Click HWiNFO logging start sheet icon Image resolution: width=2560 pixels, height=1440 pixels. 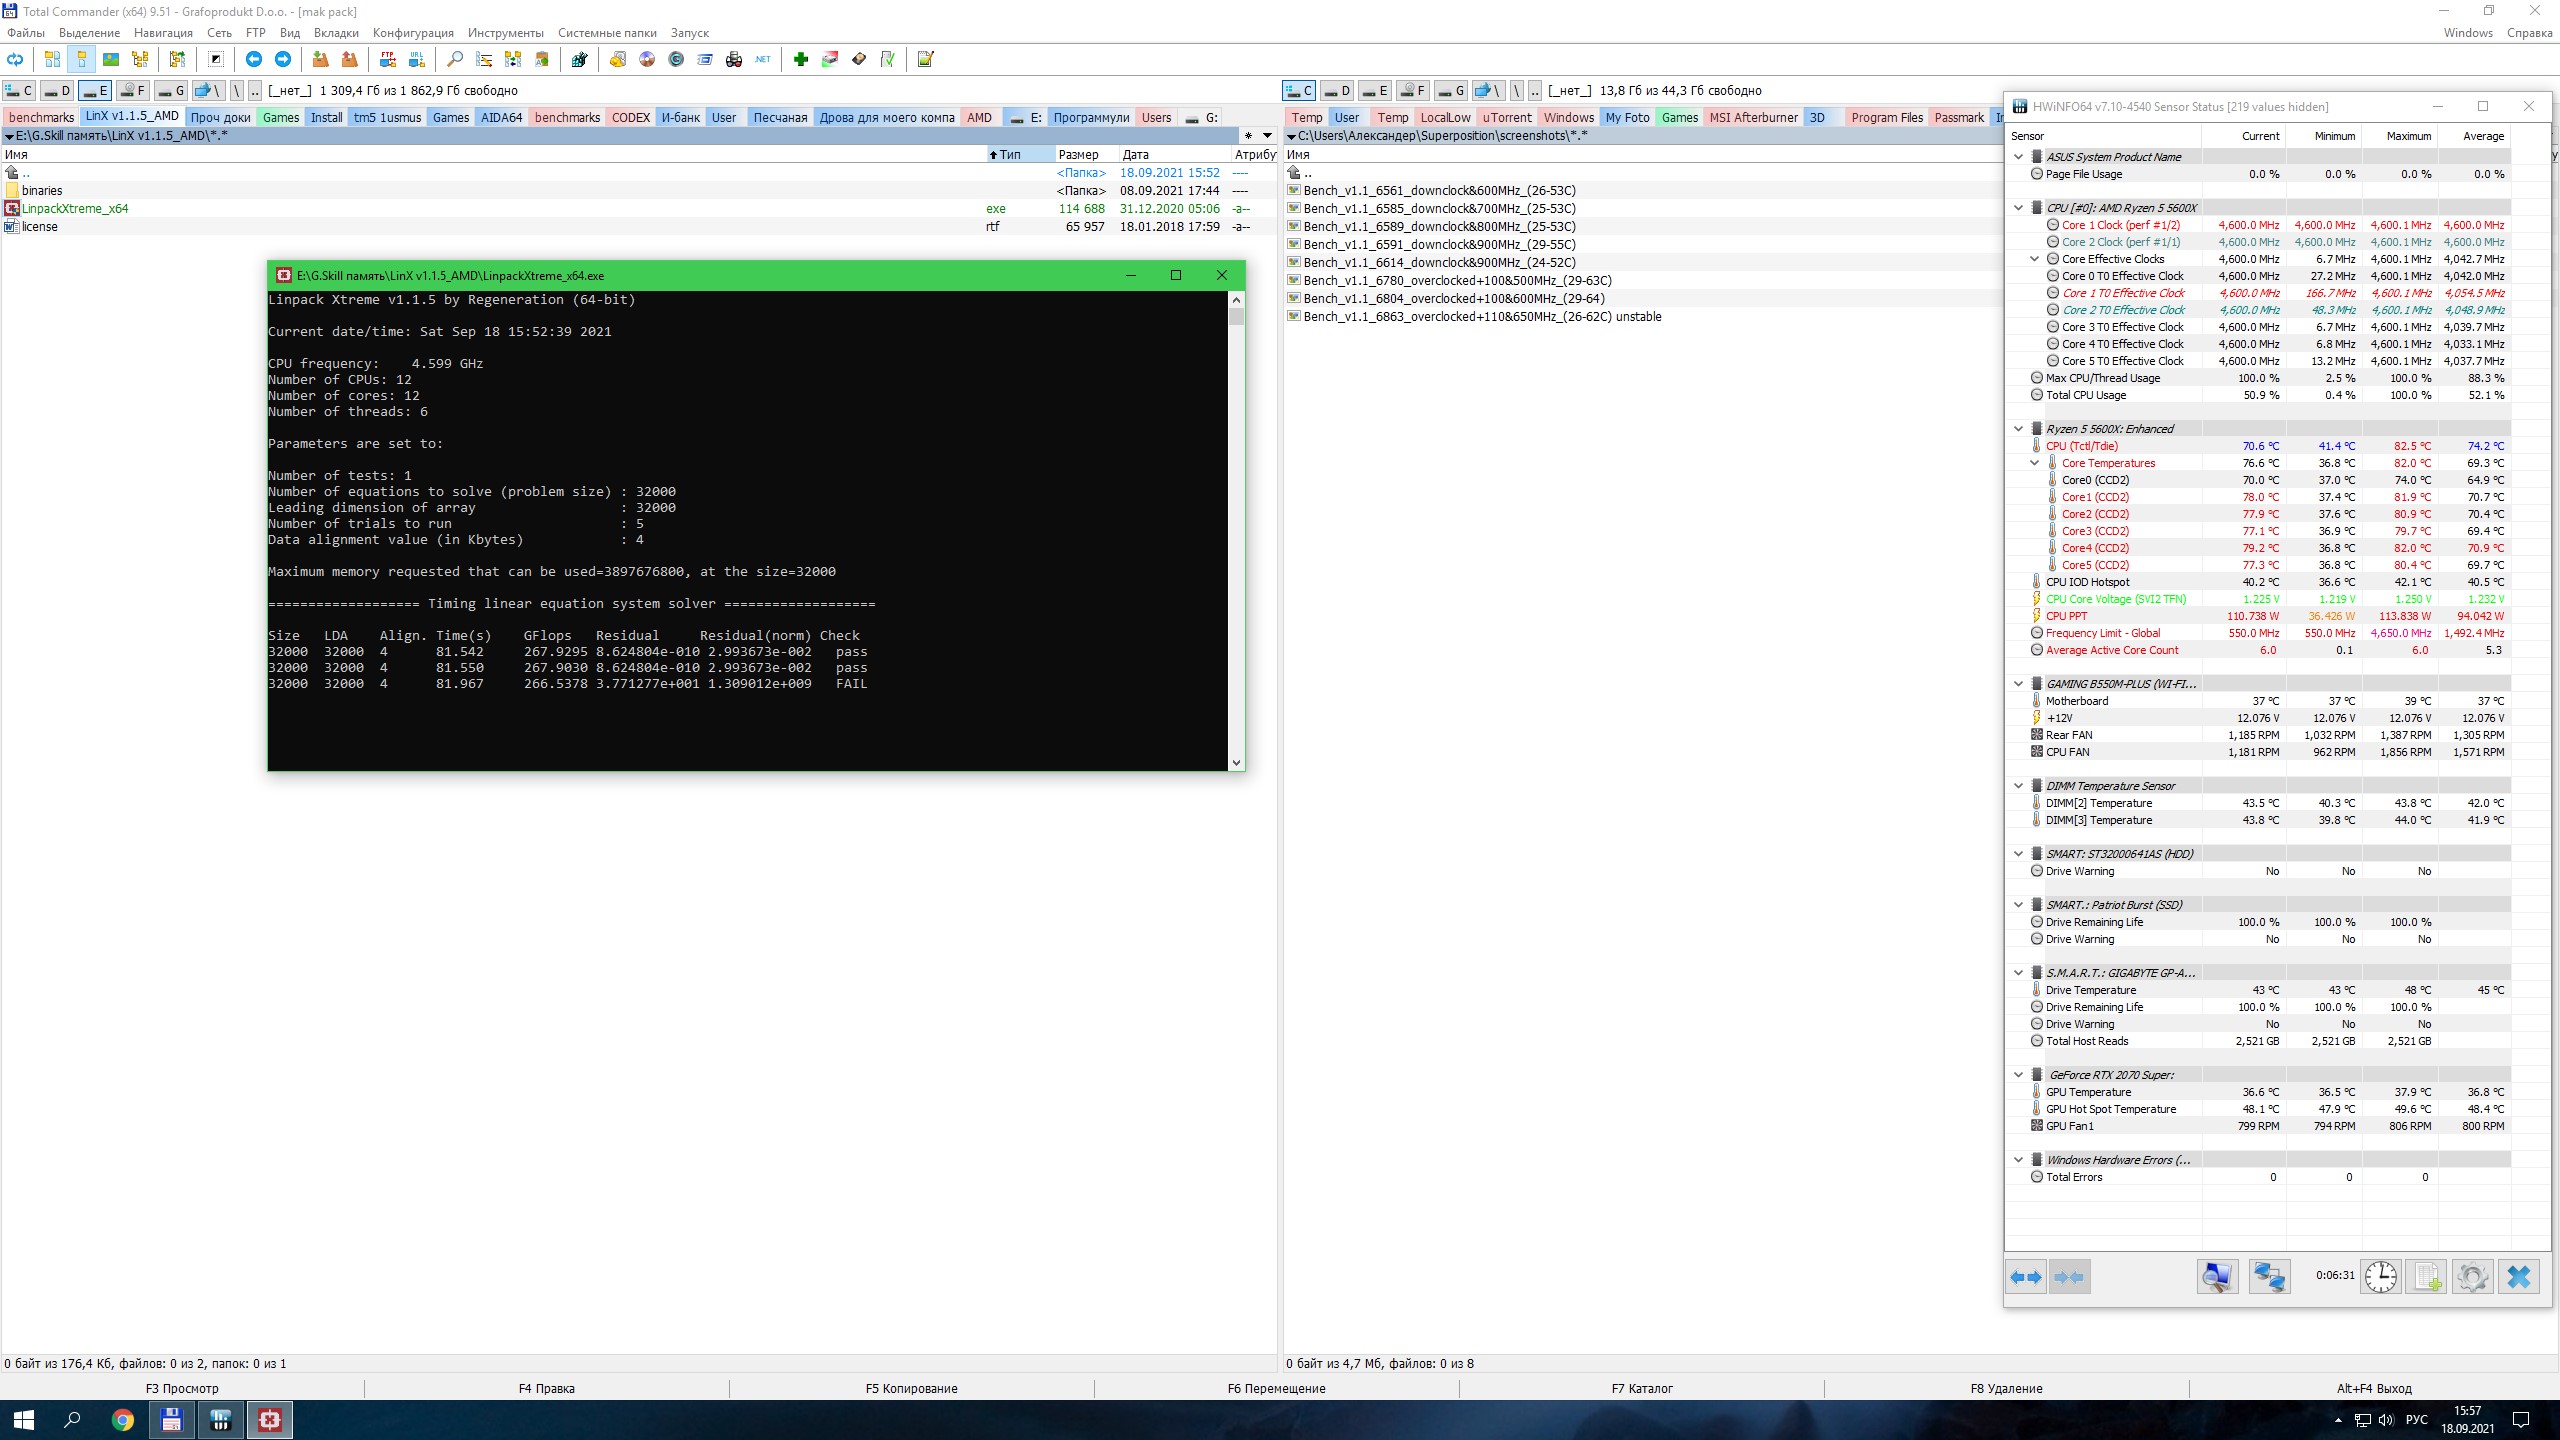pos(2427,1277)
